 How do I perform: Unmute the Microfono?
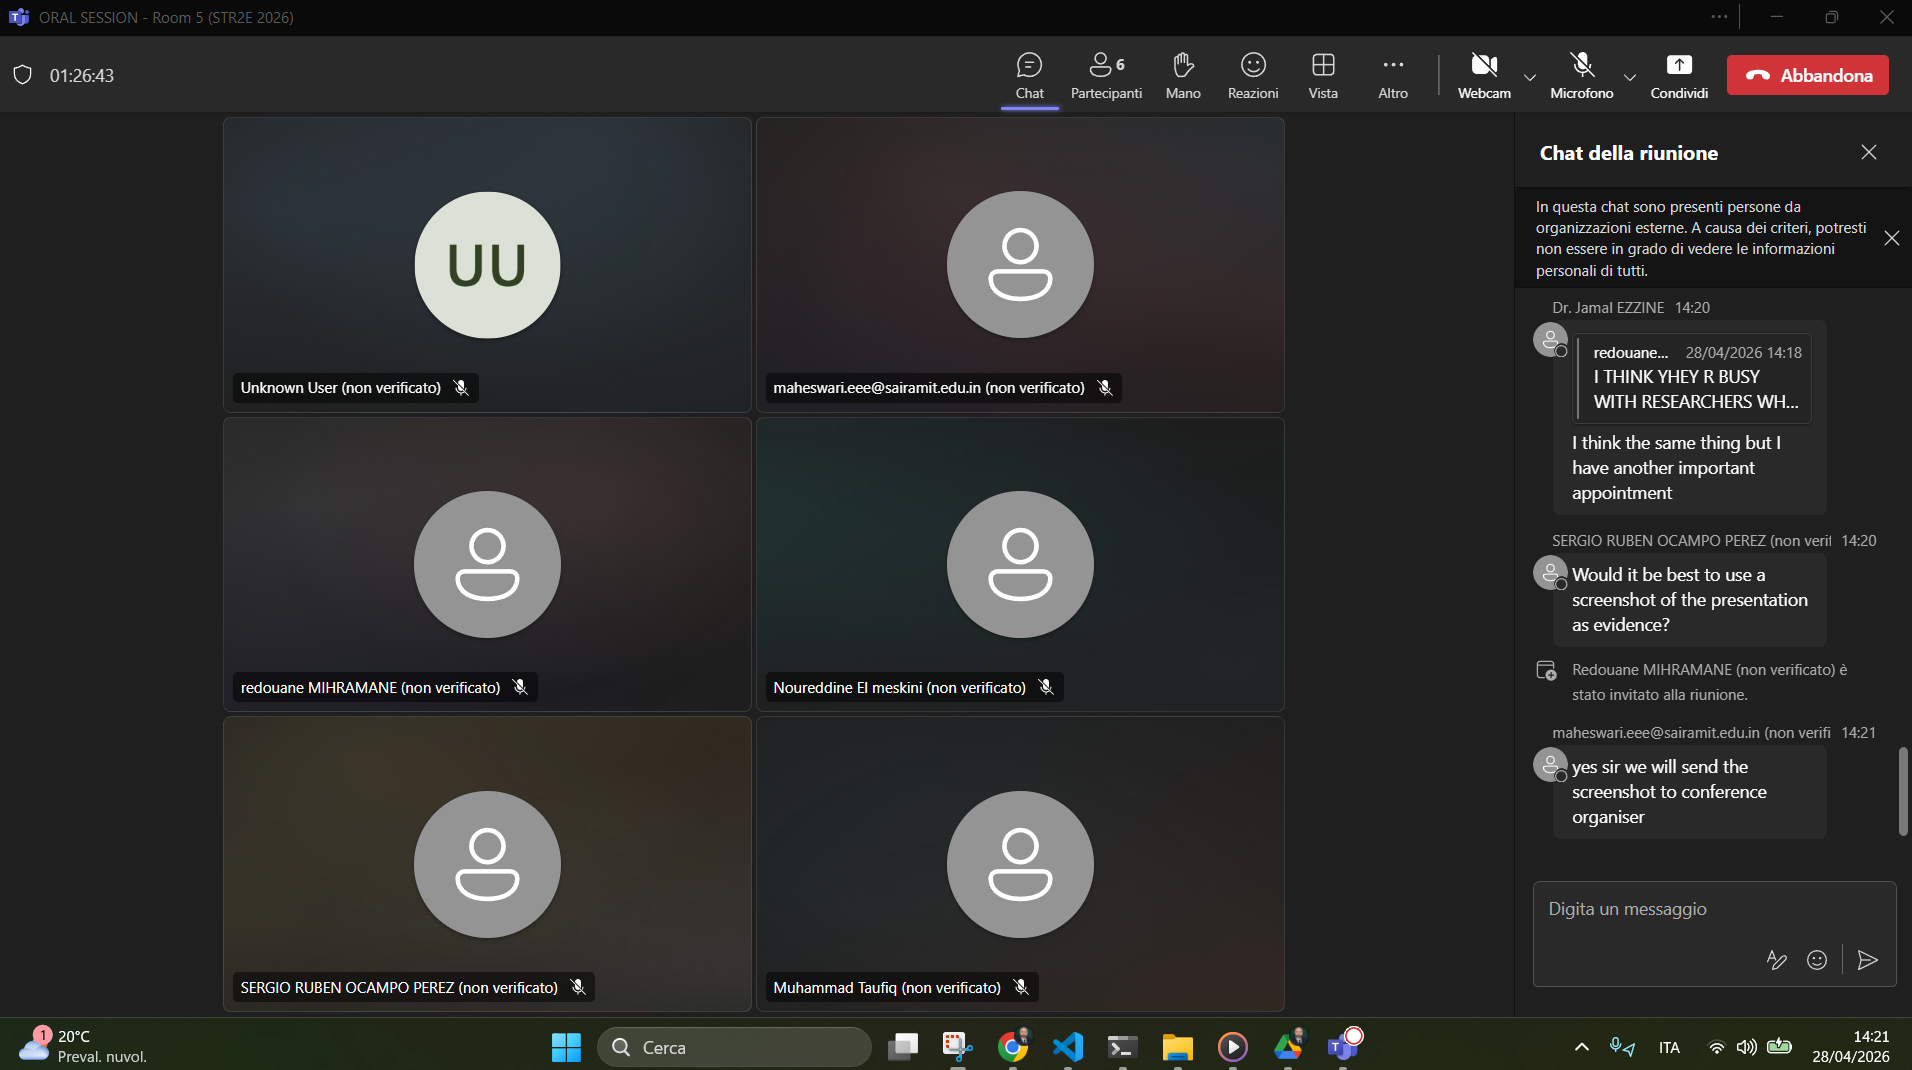pos(1581,76)
